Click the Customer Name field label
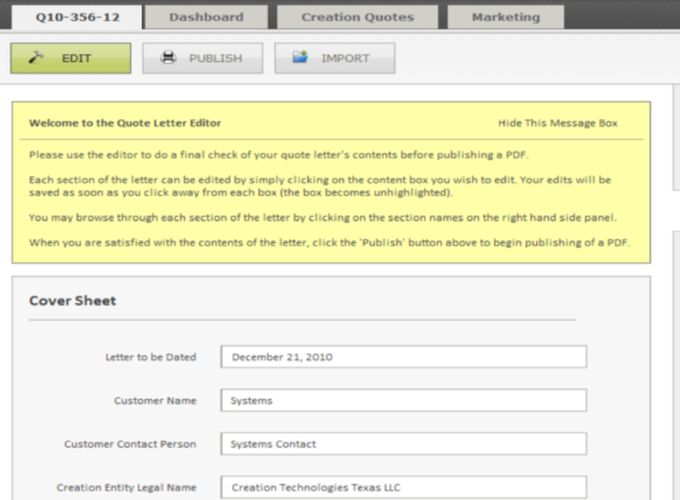The height and width of the screenshot is (500, 680). click(155, 401)
